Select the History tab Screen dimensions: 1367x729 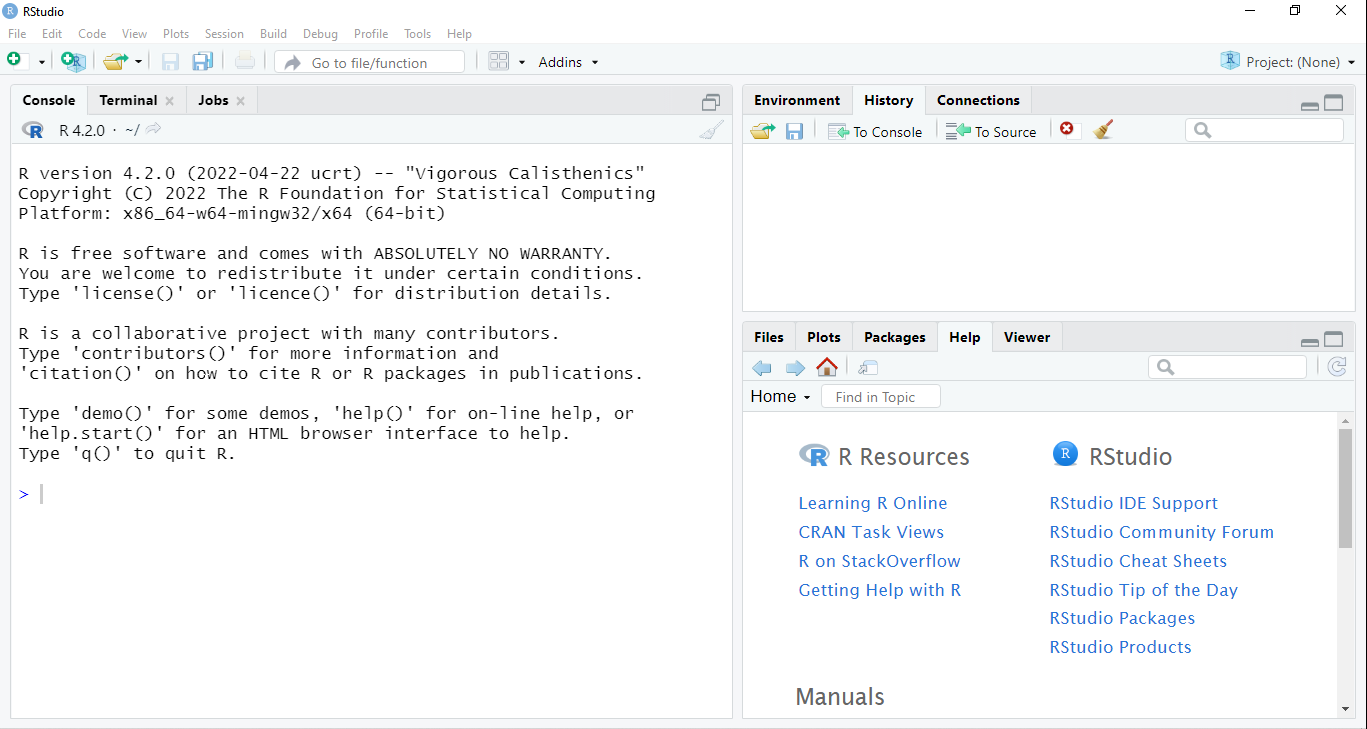point(889,100)
